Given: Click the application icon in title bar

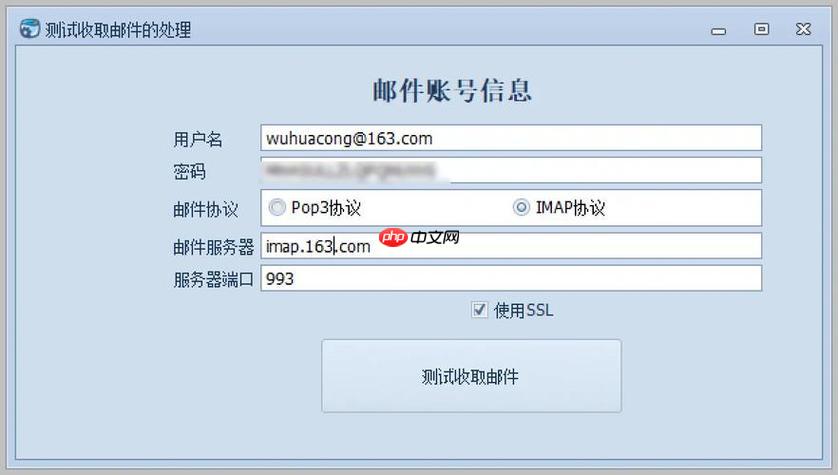Looking at the screenshot, I should pyautogui.click(x=30, y=28).
